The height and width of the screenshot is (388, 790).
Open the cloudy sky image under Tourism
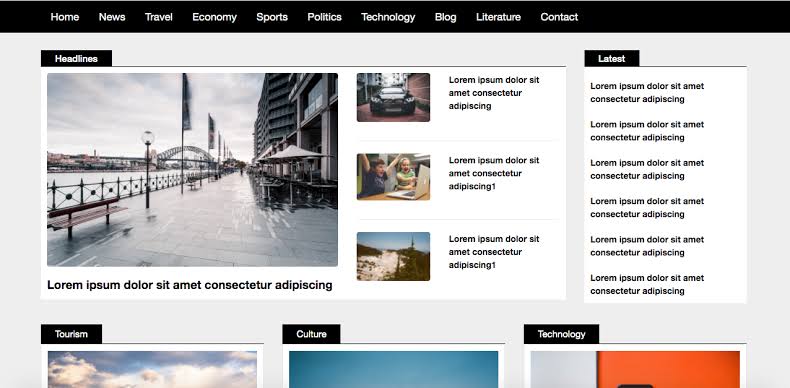pyautogui.click(x=152, y=369)
